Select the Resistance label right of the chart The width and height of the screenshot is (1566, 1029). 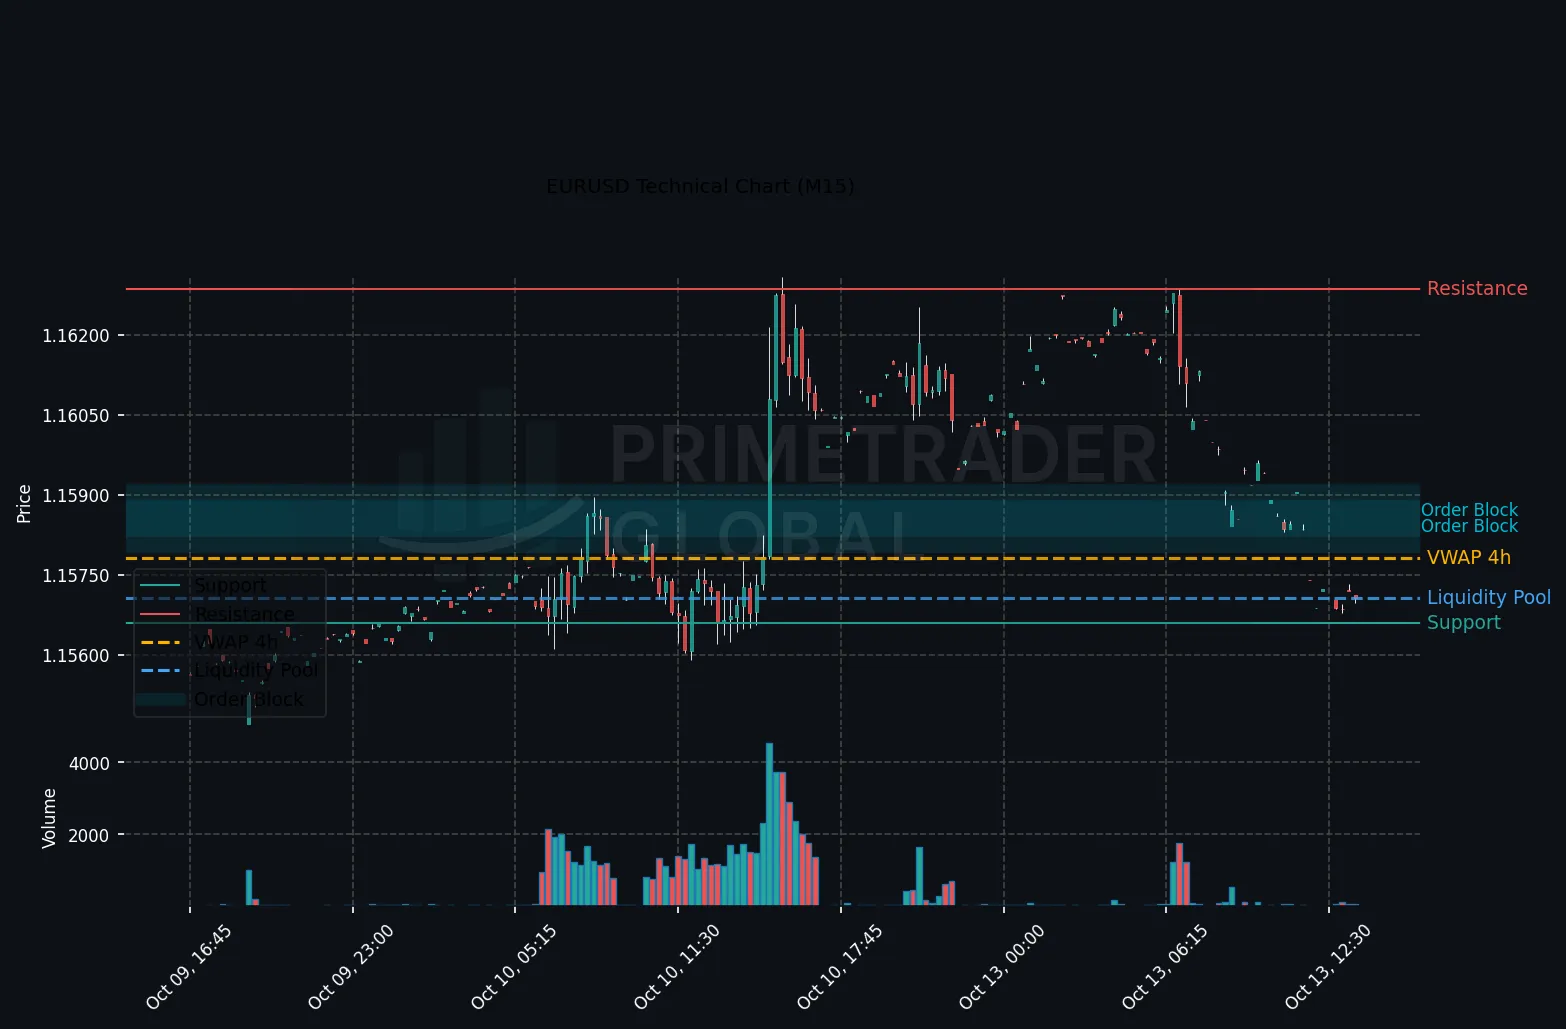(x=1477, y=289)
